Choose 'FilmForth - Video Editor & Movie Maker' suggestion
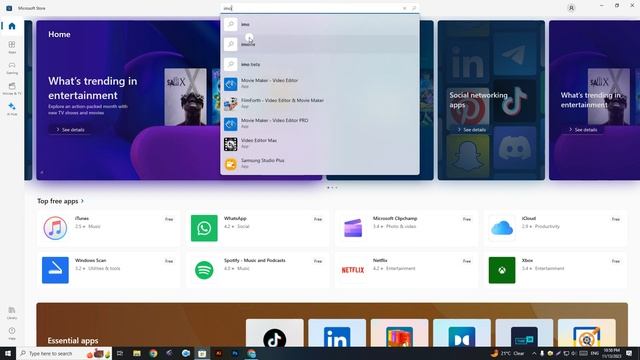Image resolution: width=640 pixels, height=360 pixels. 320,104
